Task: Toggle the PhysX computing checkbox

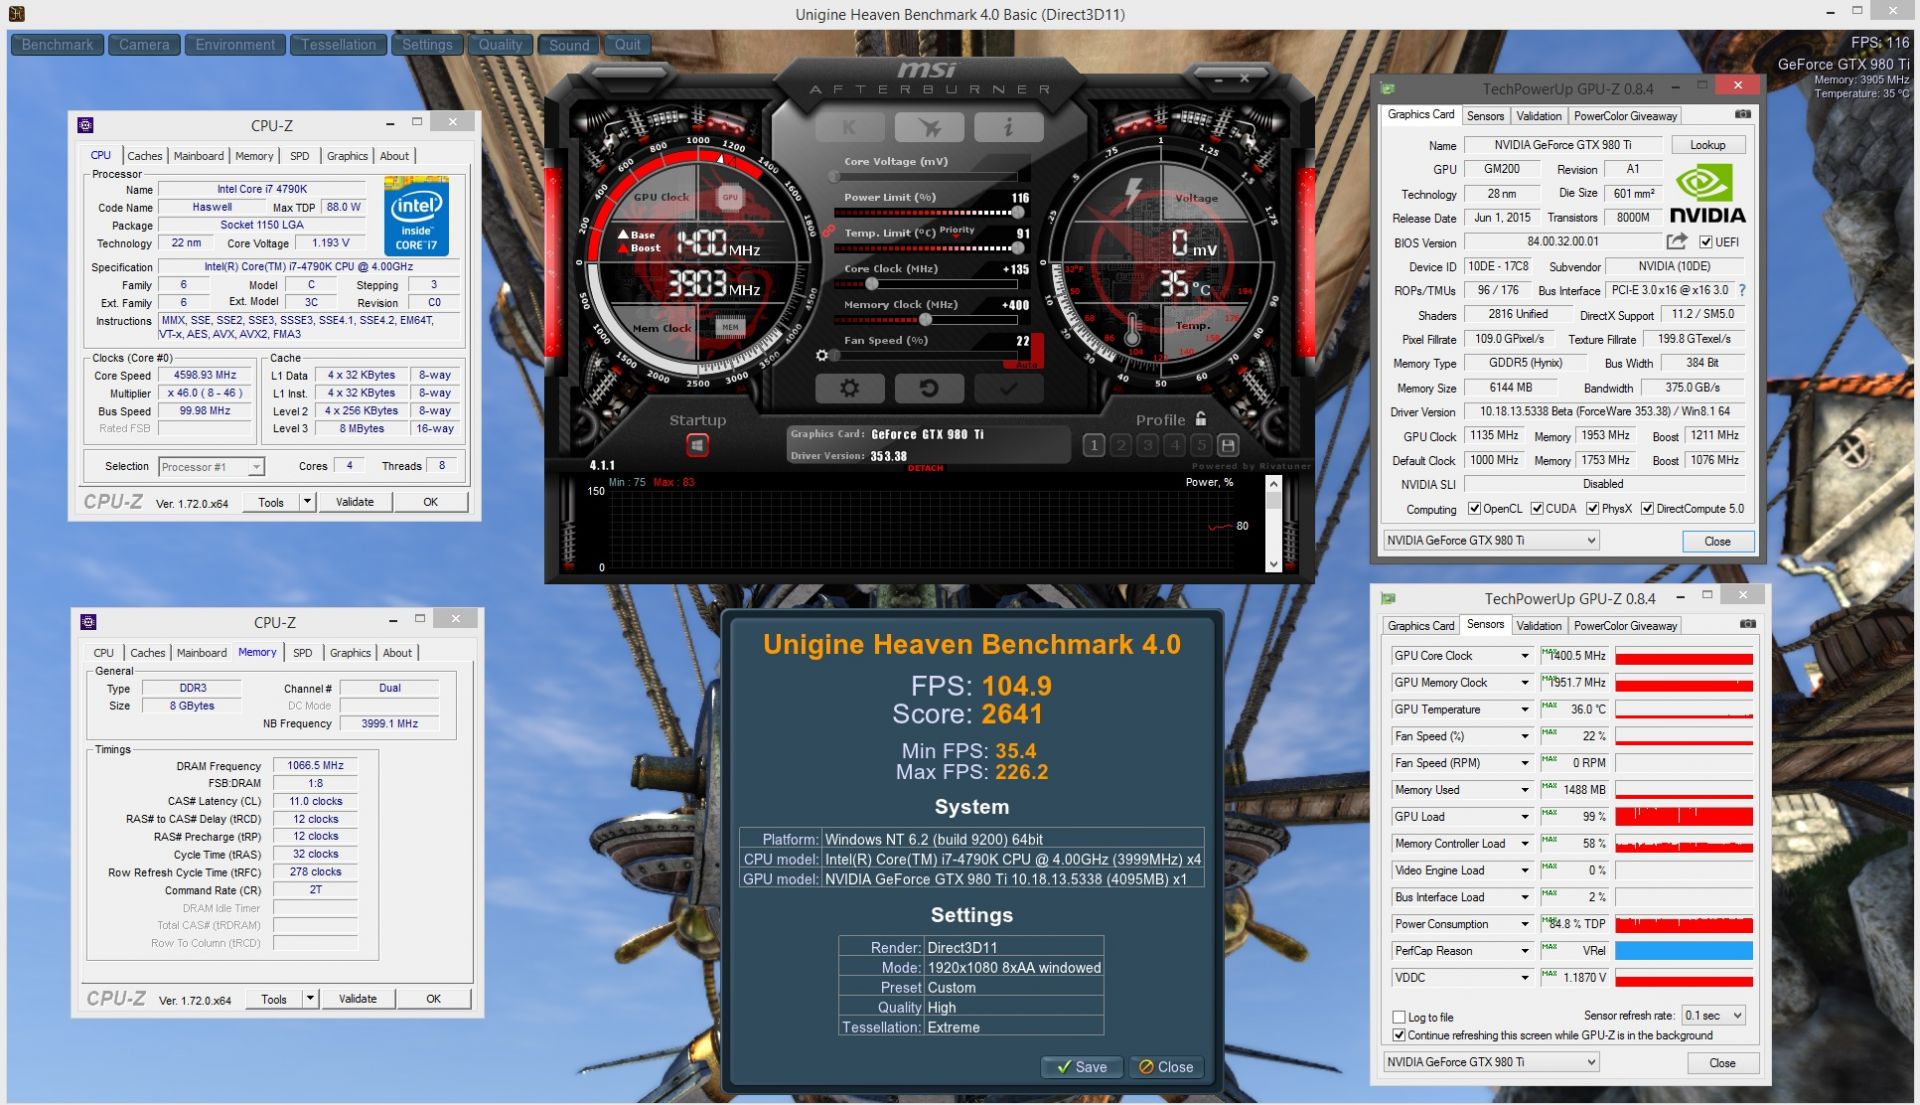Action: pyautogui.click(x=1592, y=508)
